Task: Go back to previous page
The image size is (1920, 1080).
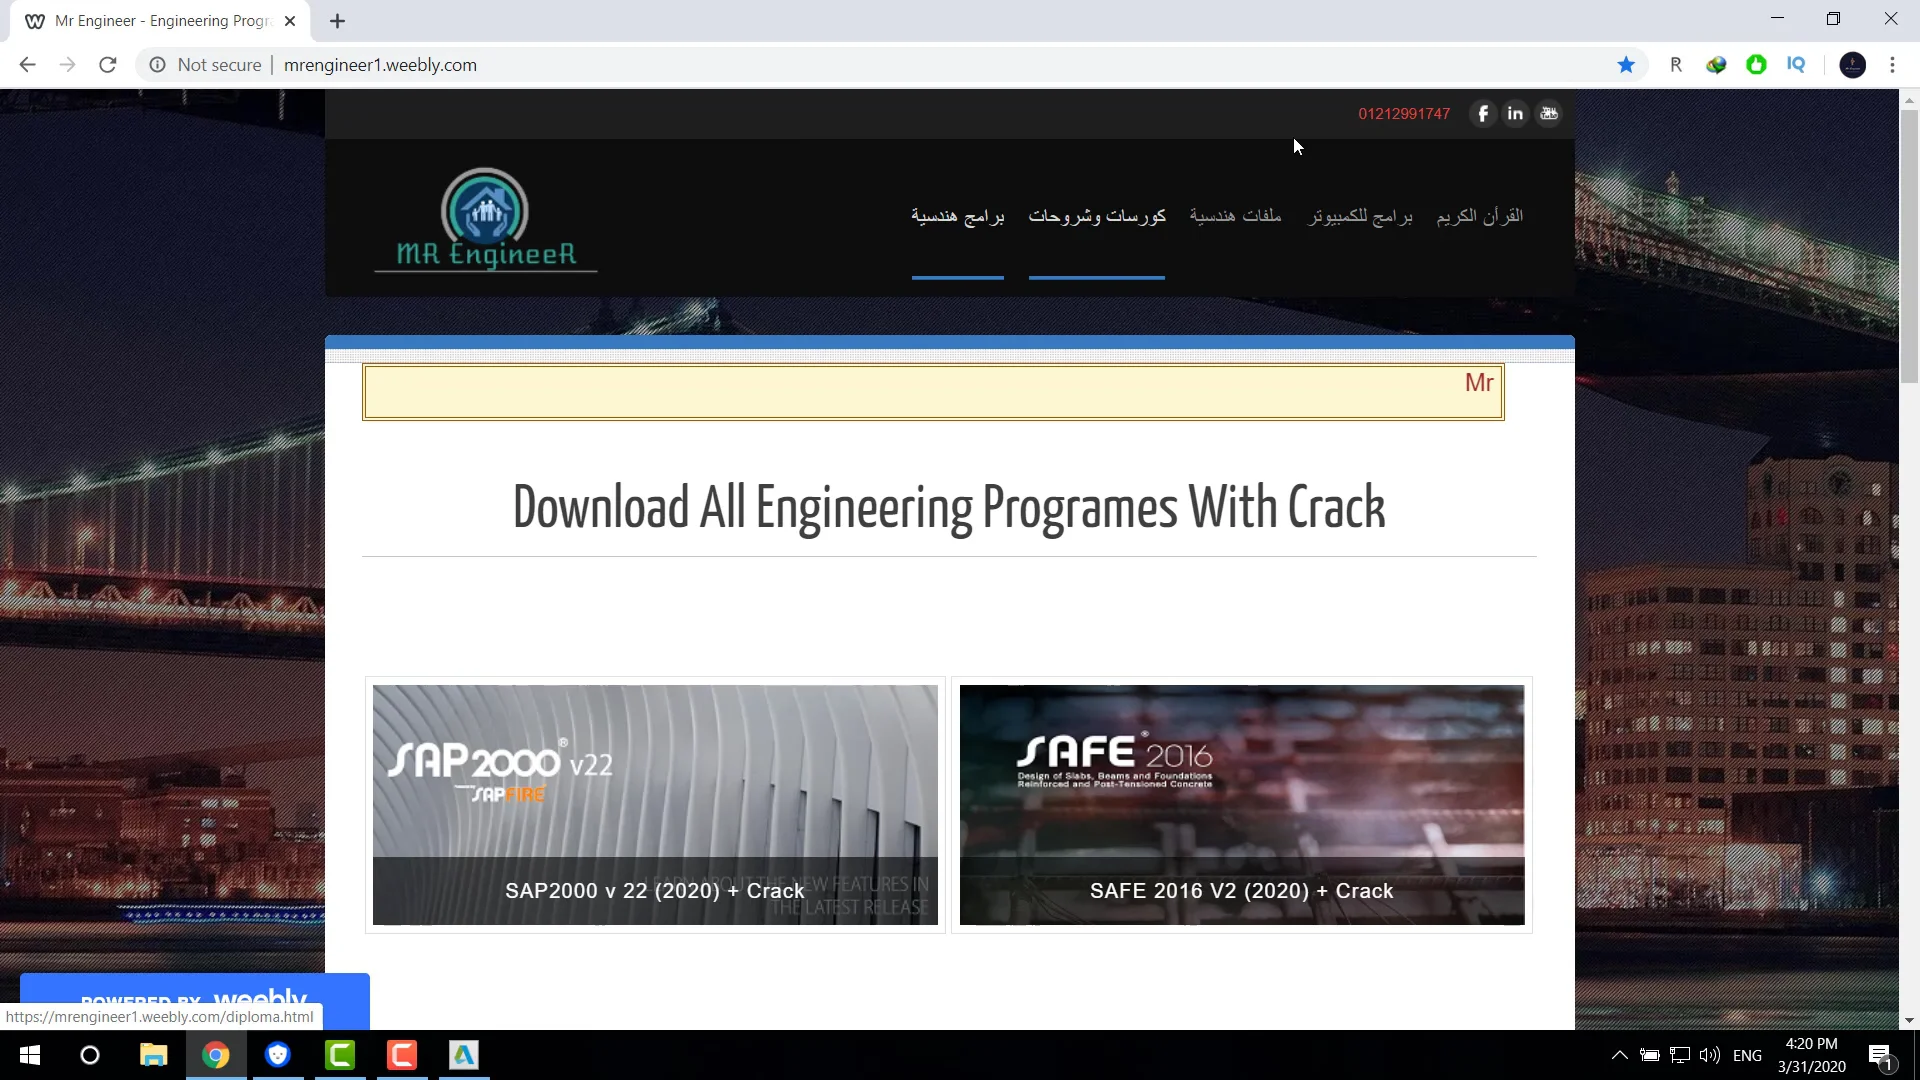Action: [27, 65]
